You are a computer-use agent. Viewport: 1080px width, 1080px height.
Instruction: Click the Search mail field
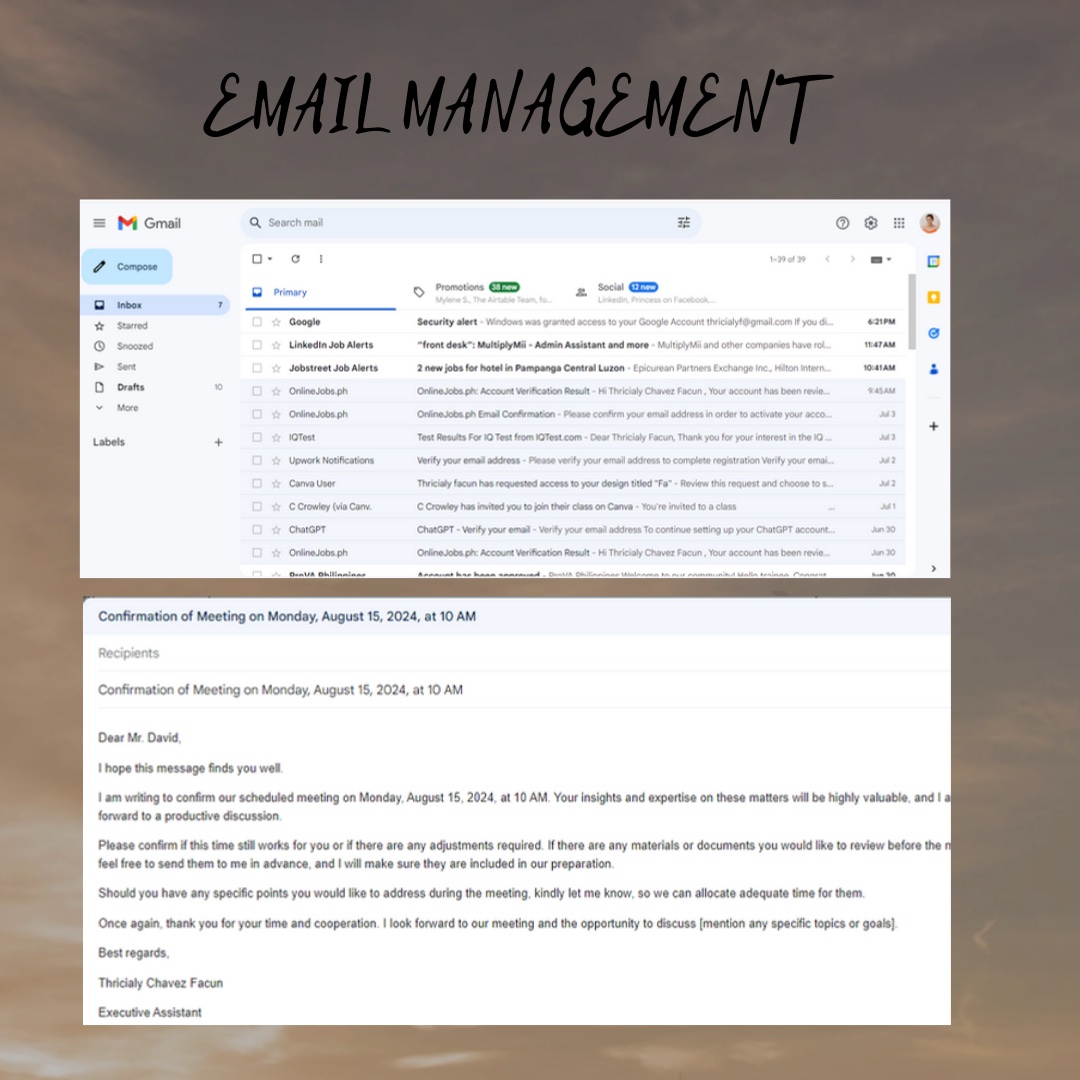point(470,222)
